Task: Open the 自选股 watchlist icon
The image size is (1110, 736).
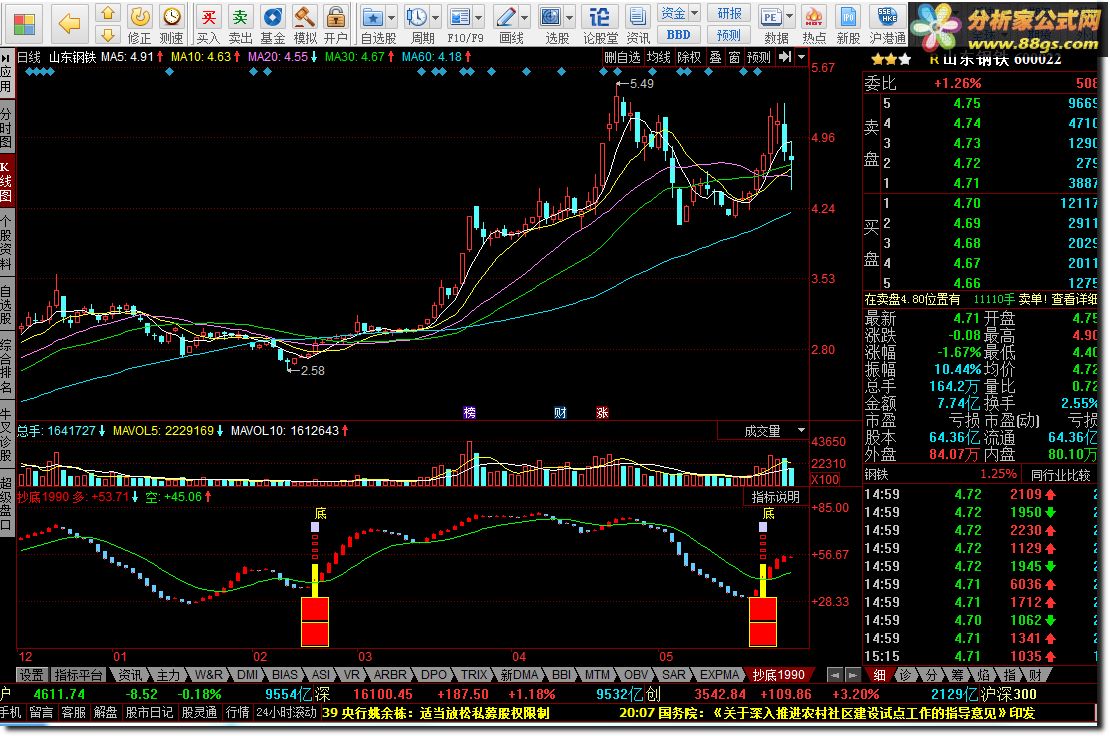Action: [x=373, y=25]
